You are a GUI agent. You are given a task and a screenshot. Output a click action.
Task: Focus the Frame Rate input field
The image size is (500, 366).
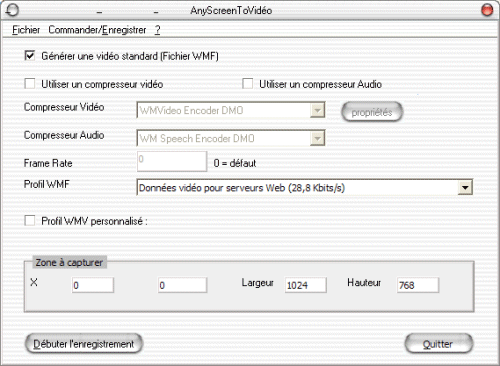coord(172,161)
